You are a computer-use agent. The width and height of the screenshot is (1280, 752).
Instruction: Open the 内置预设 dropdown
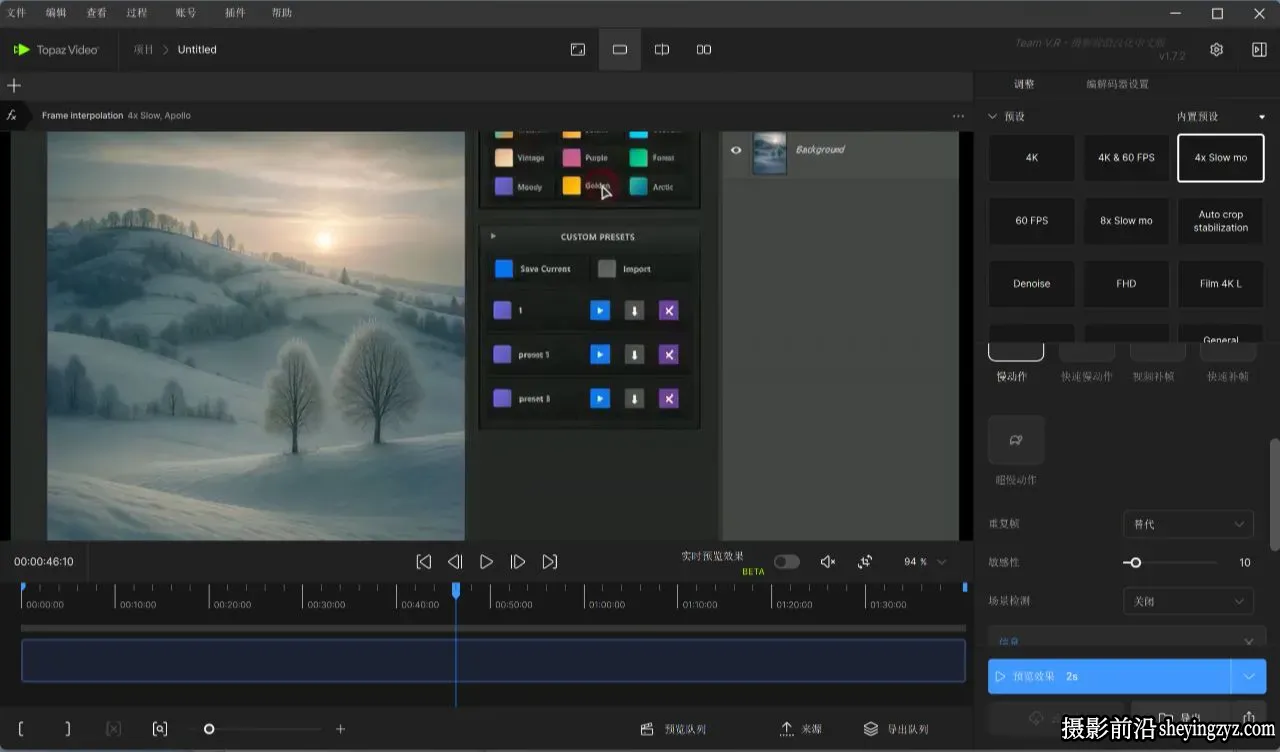tap(1221, 117)
